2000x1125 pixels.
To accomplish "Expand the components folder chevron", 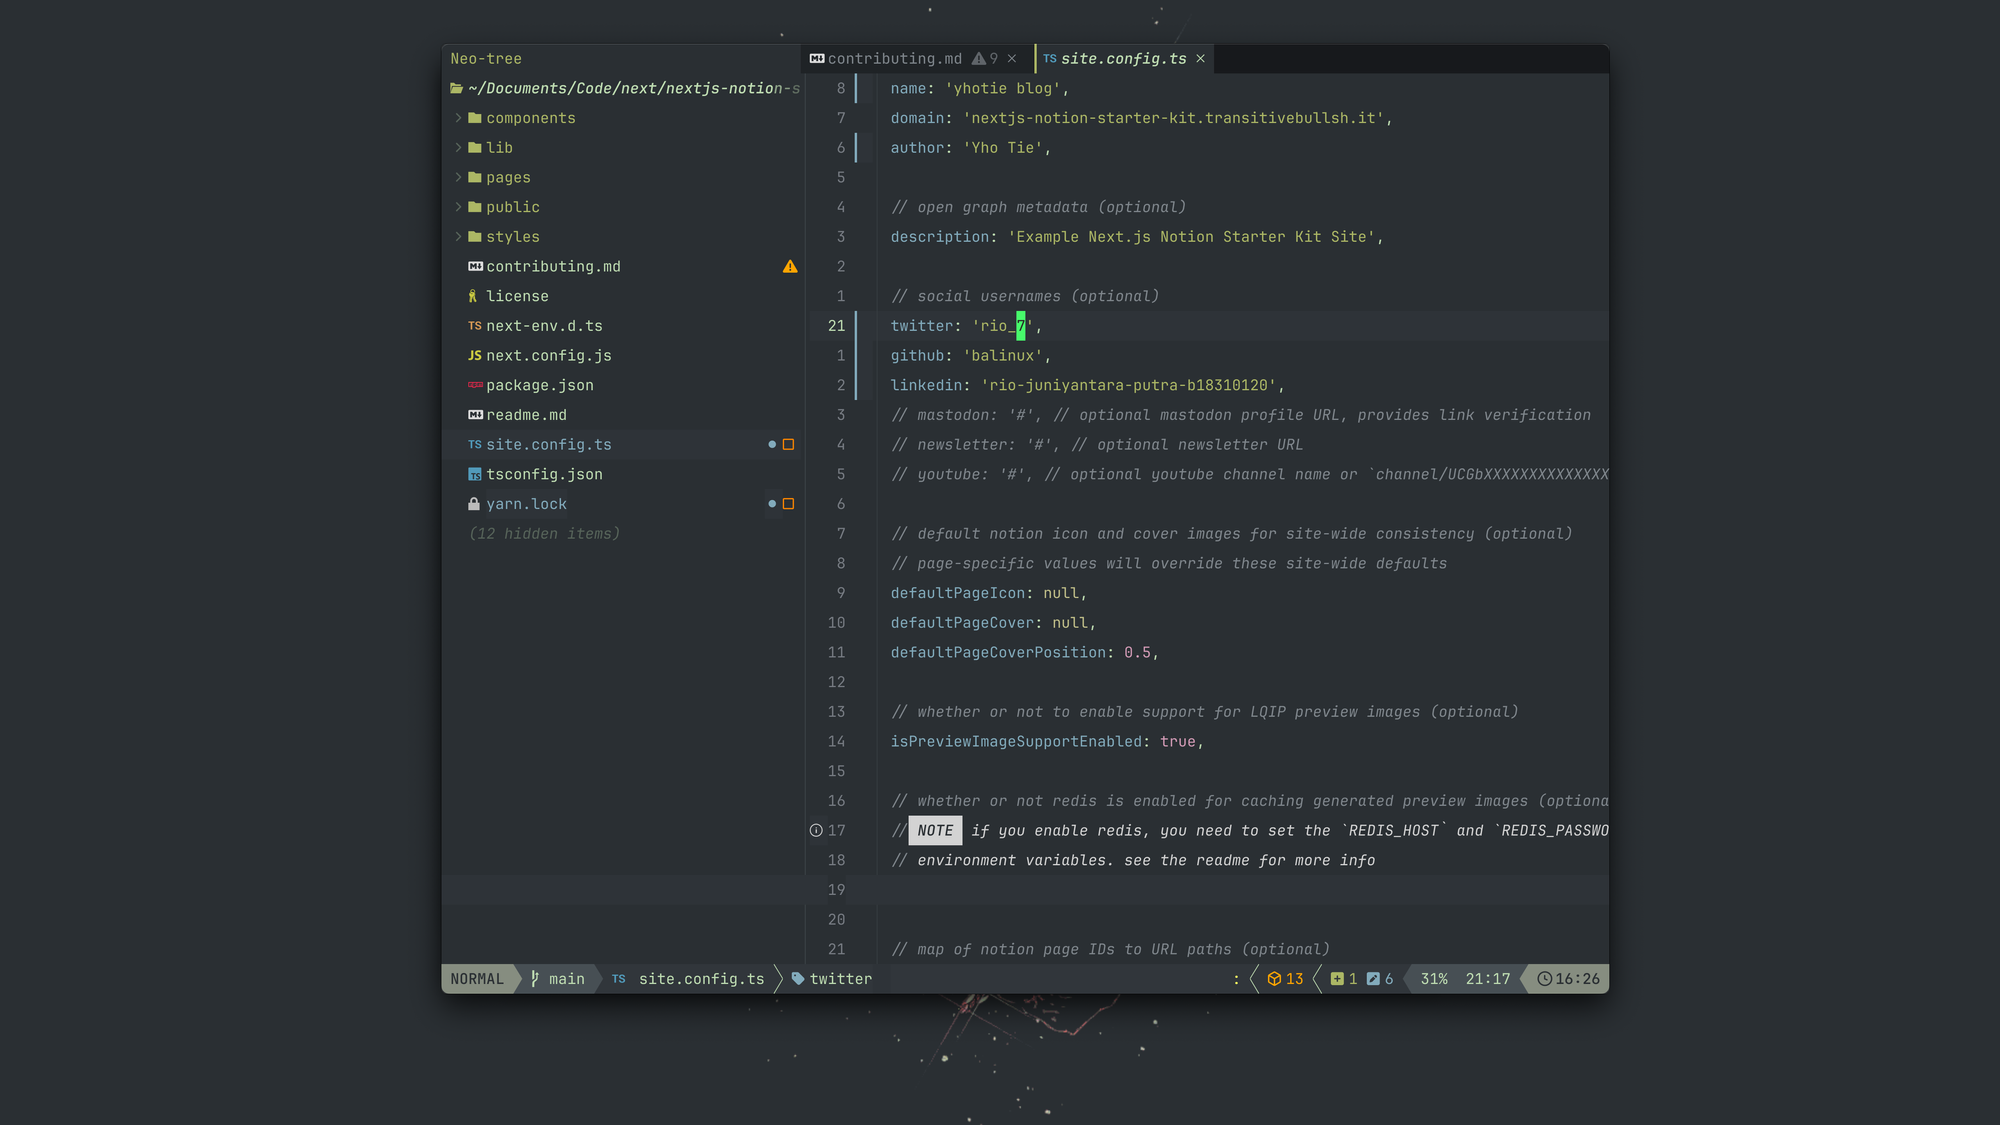I will tap(459, 118).
